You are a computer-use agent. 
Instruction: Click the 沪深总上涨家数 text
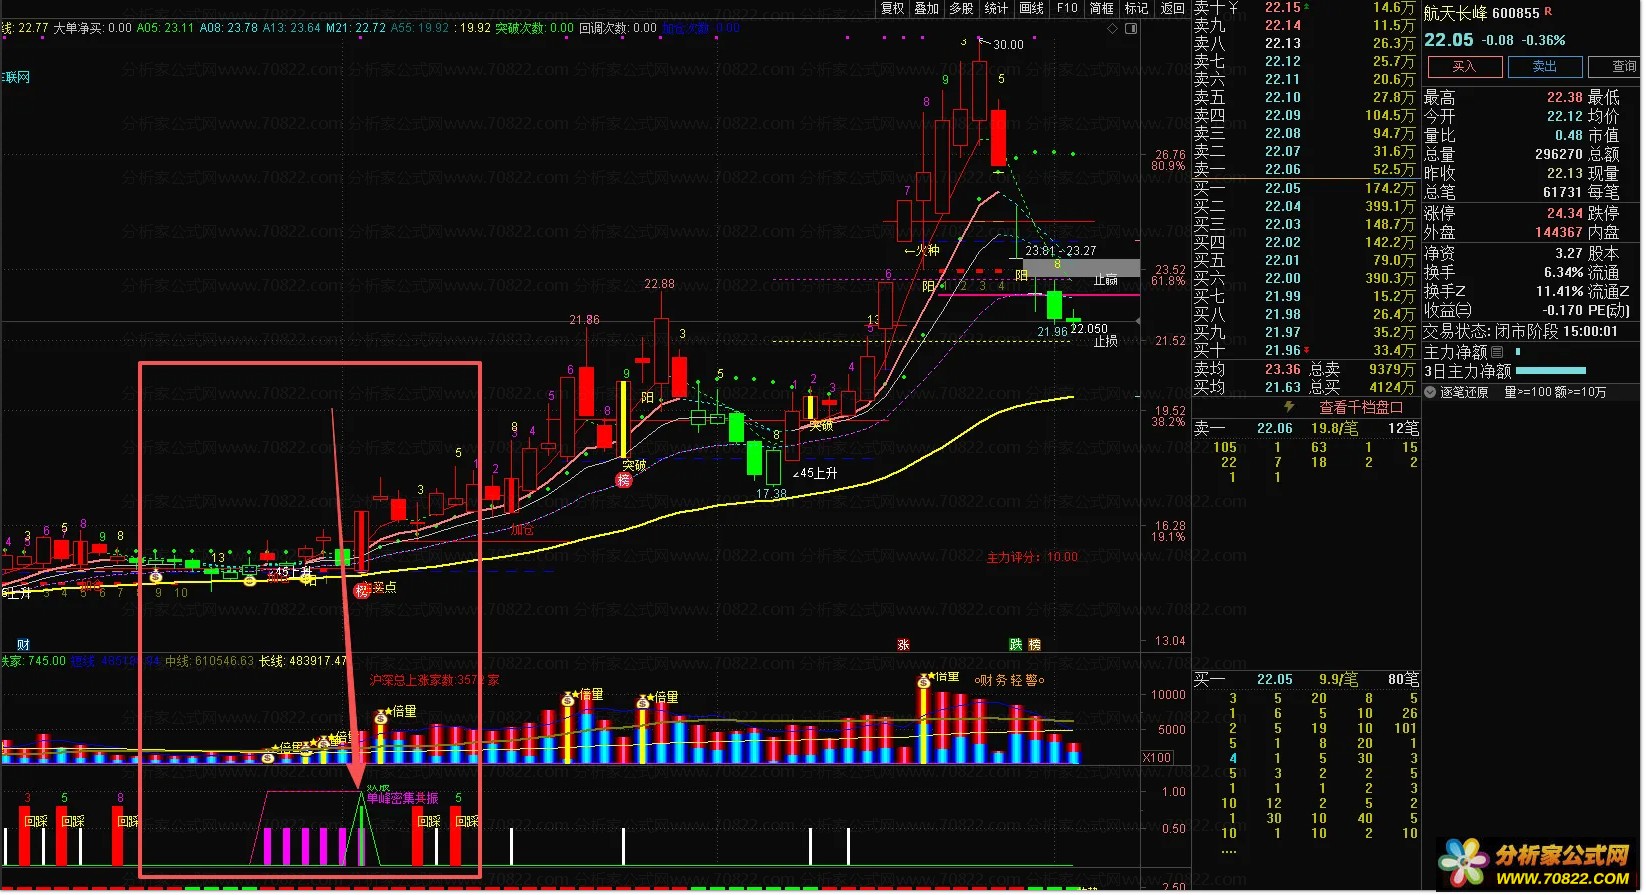[435, 680]
